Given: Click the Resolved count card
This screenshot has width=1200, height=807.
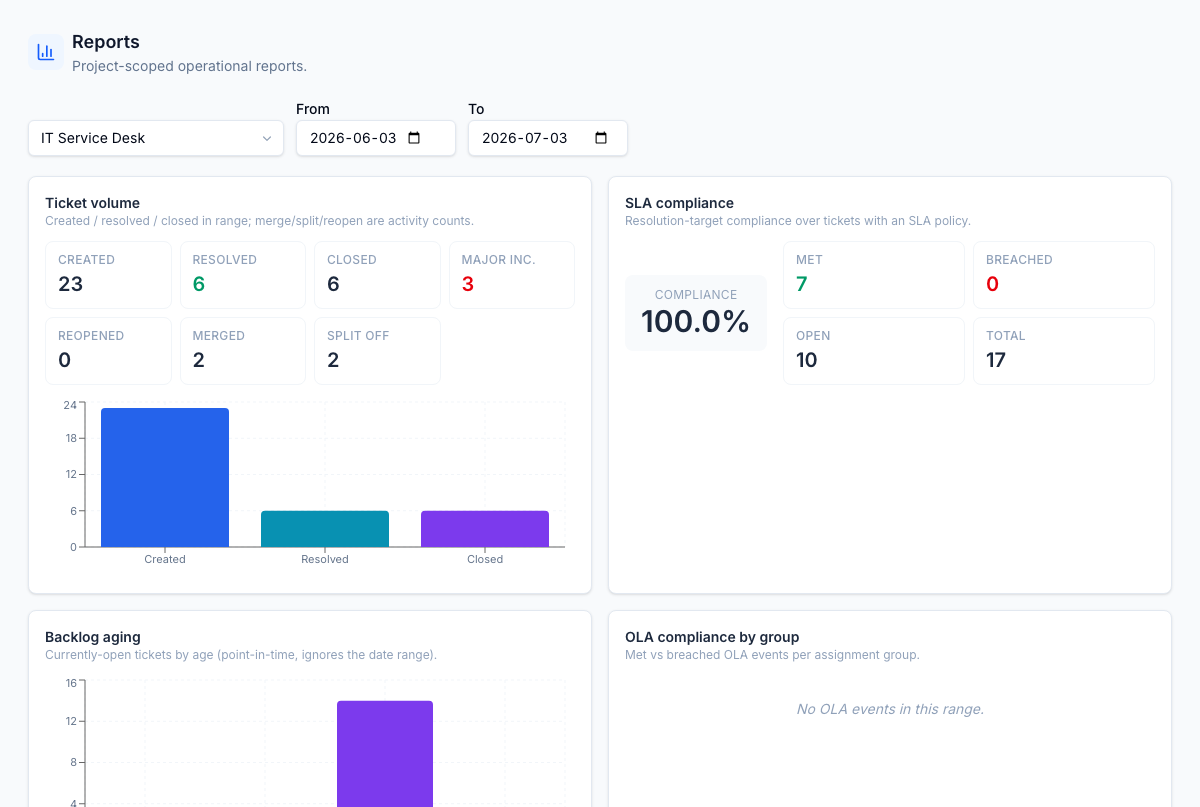Looking at the screenshot, I should pos(243,275).
